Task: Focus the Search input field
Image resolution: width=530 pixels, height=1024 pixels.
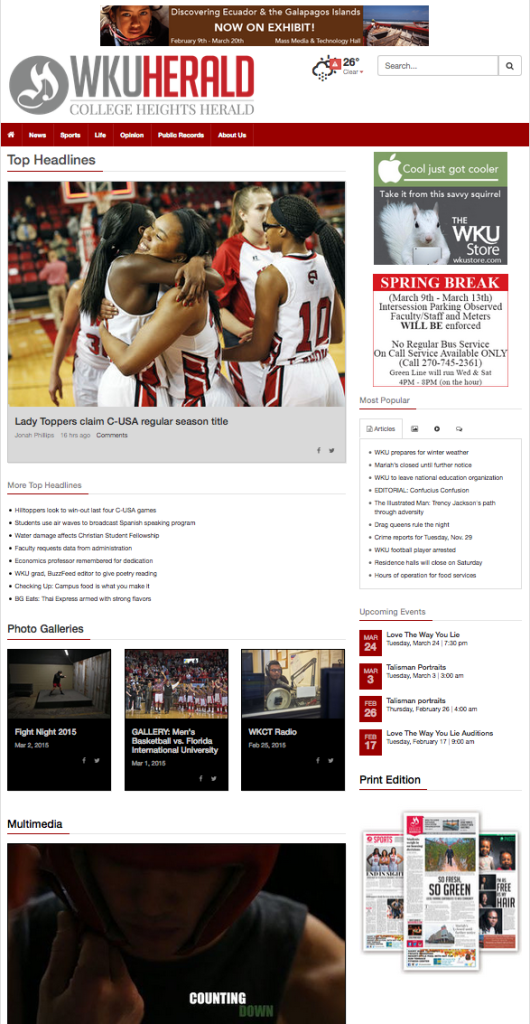Action: tap(438, 66)
